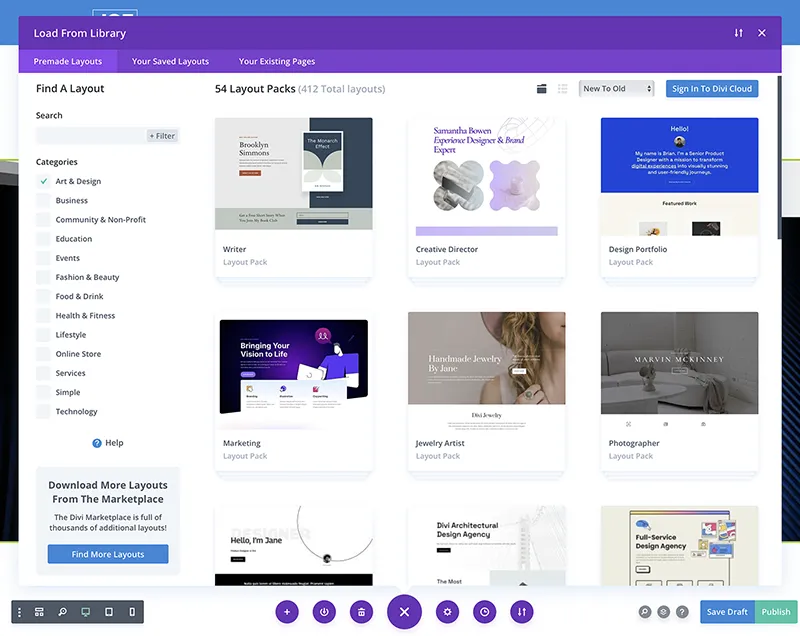Open the Hello, I'm Jane layout thumbnail
This screenshot has height=636, width=800.
294,545
